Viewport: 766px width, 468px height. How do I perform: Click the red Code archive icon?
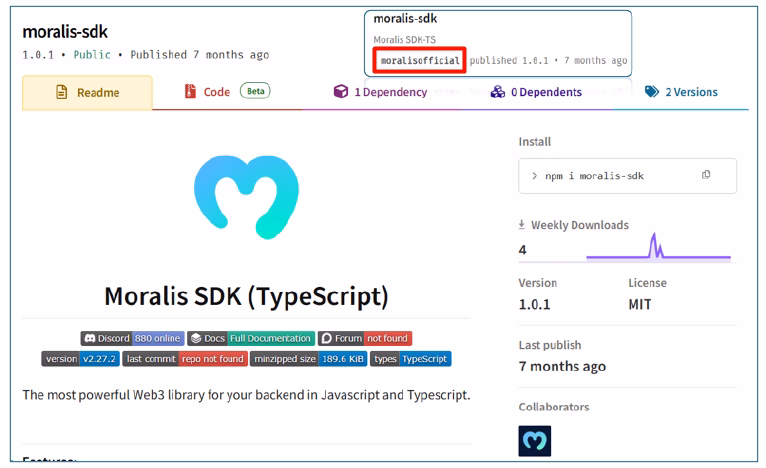point(190,91)
